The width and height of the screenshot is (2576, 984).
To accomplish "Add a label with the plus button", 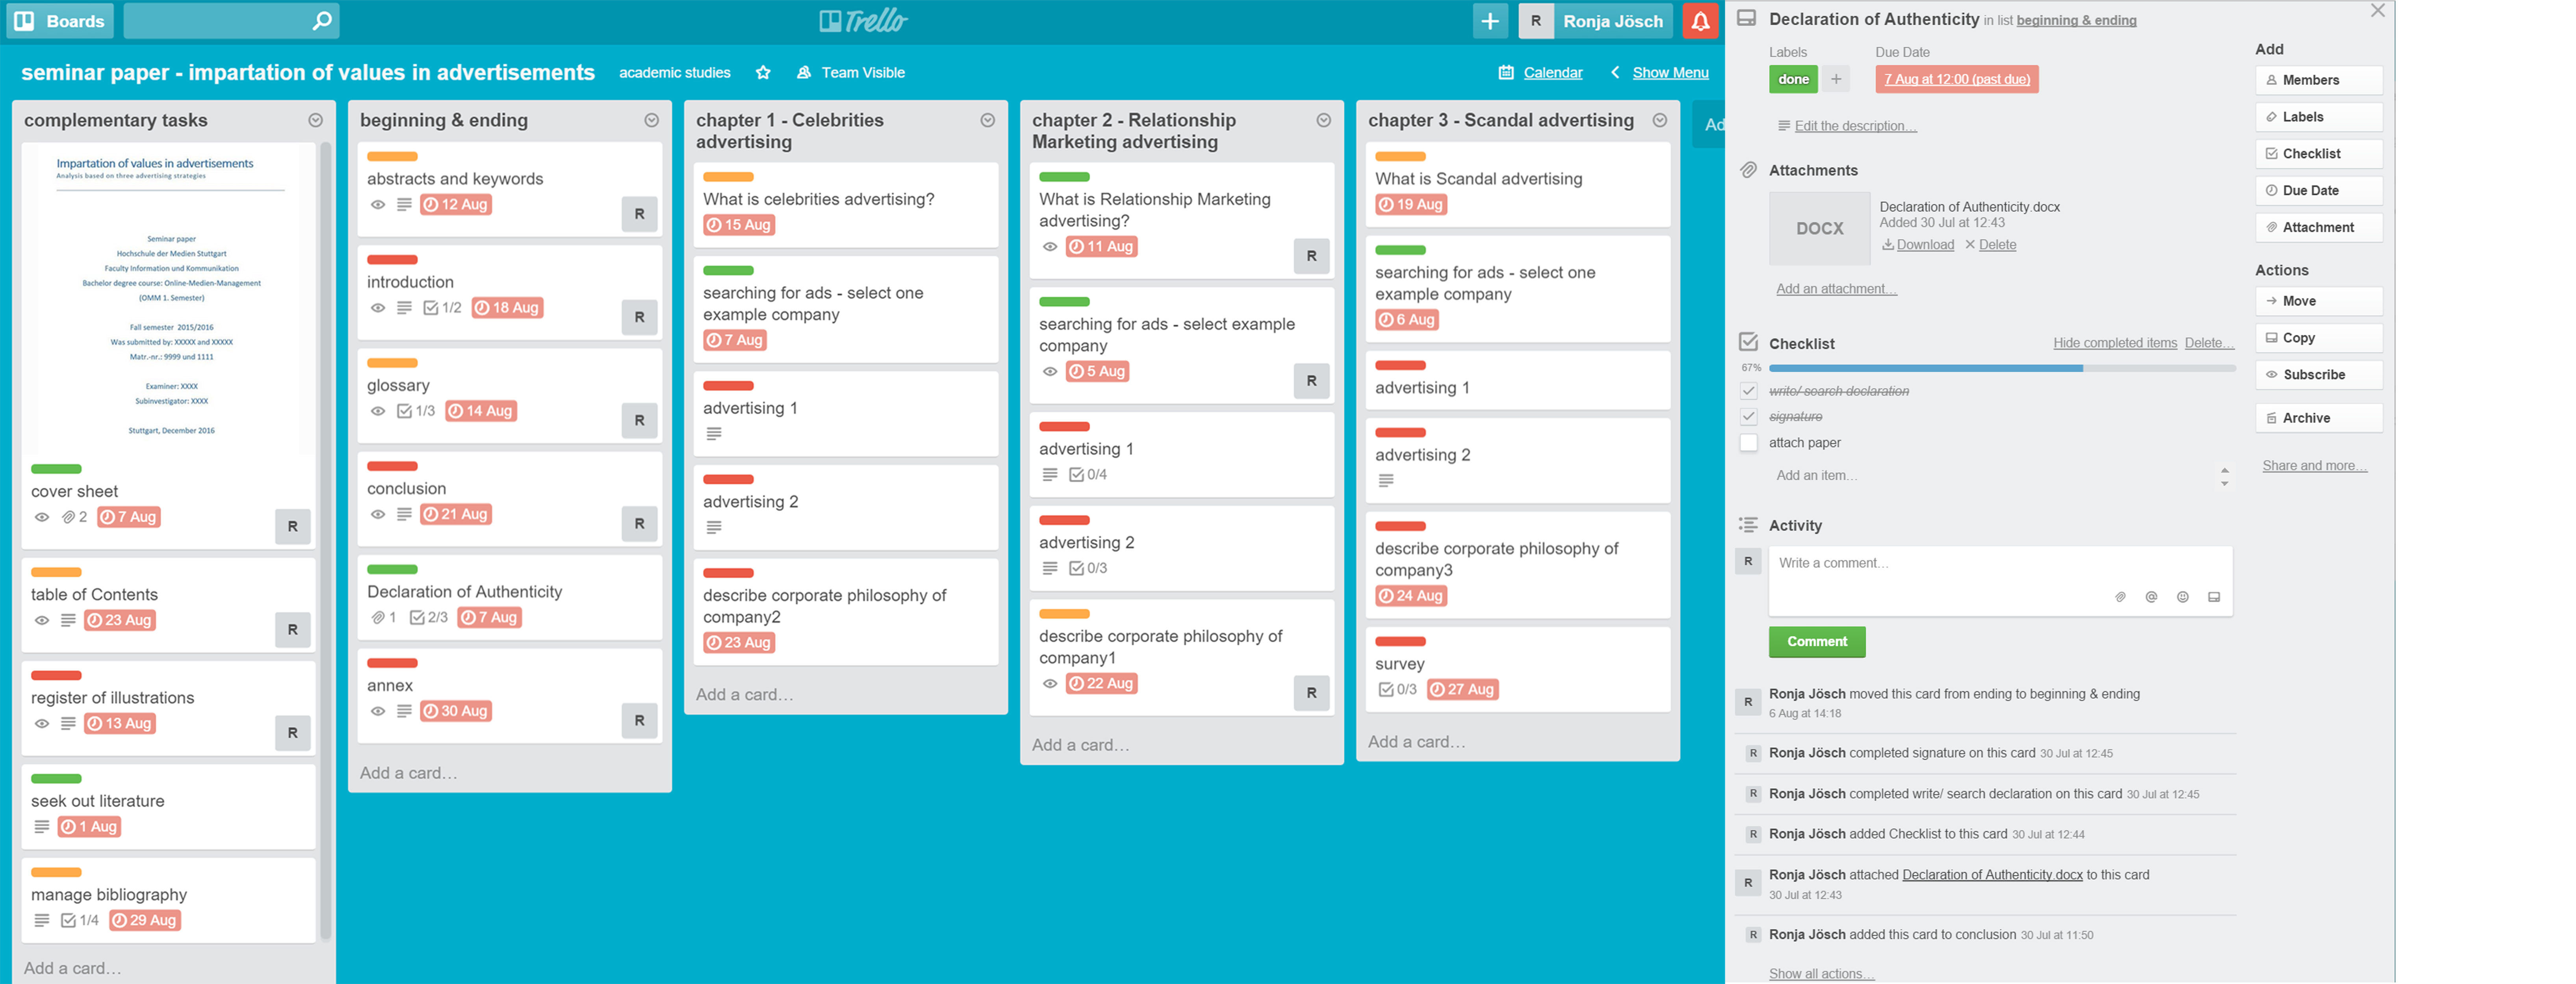I will coord(1836,79).
